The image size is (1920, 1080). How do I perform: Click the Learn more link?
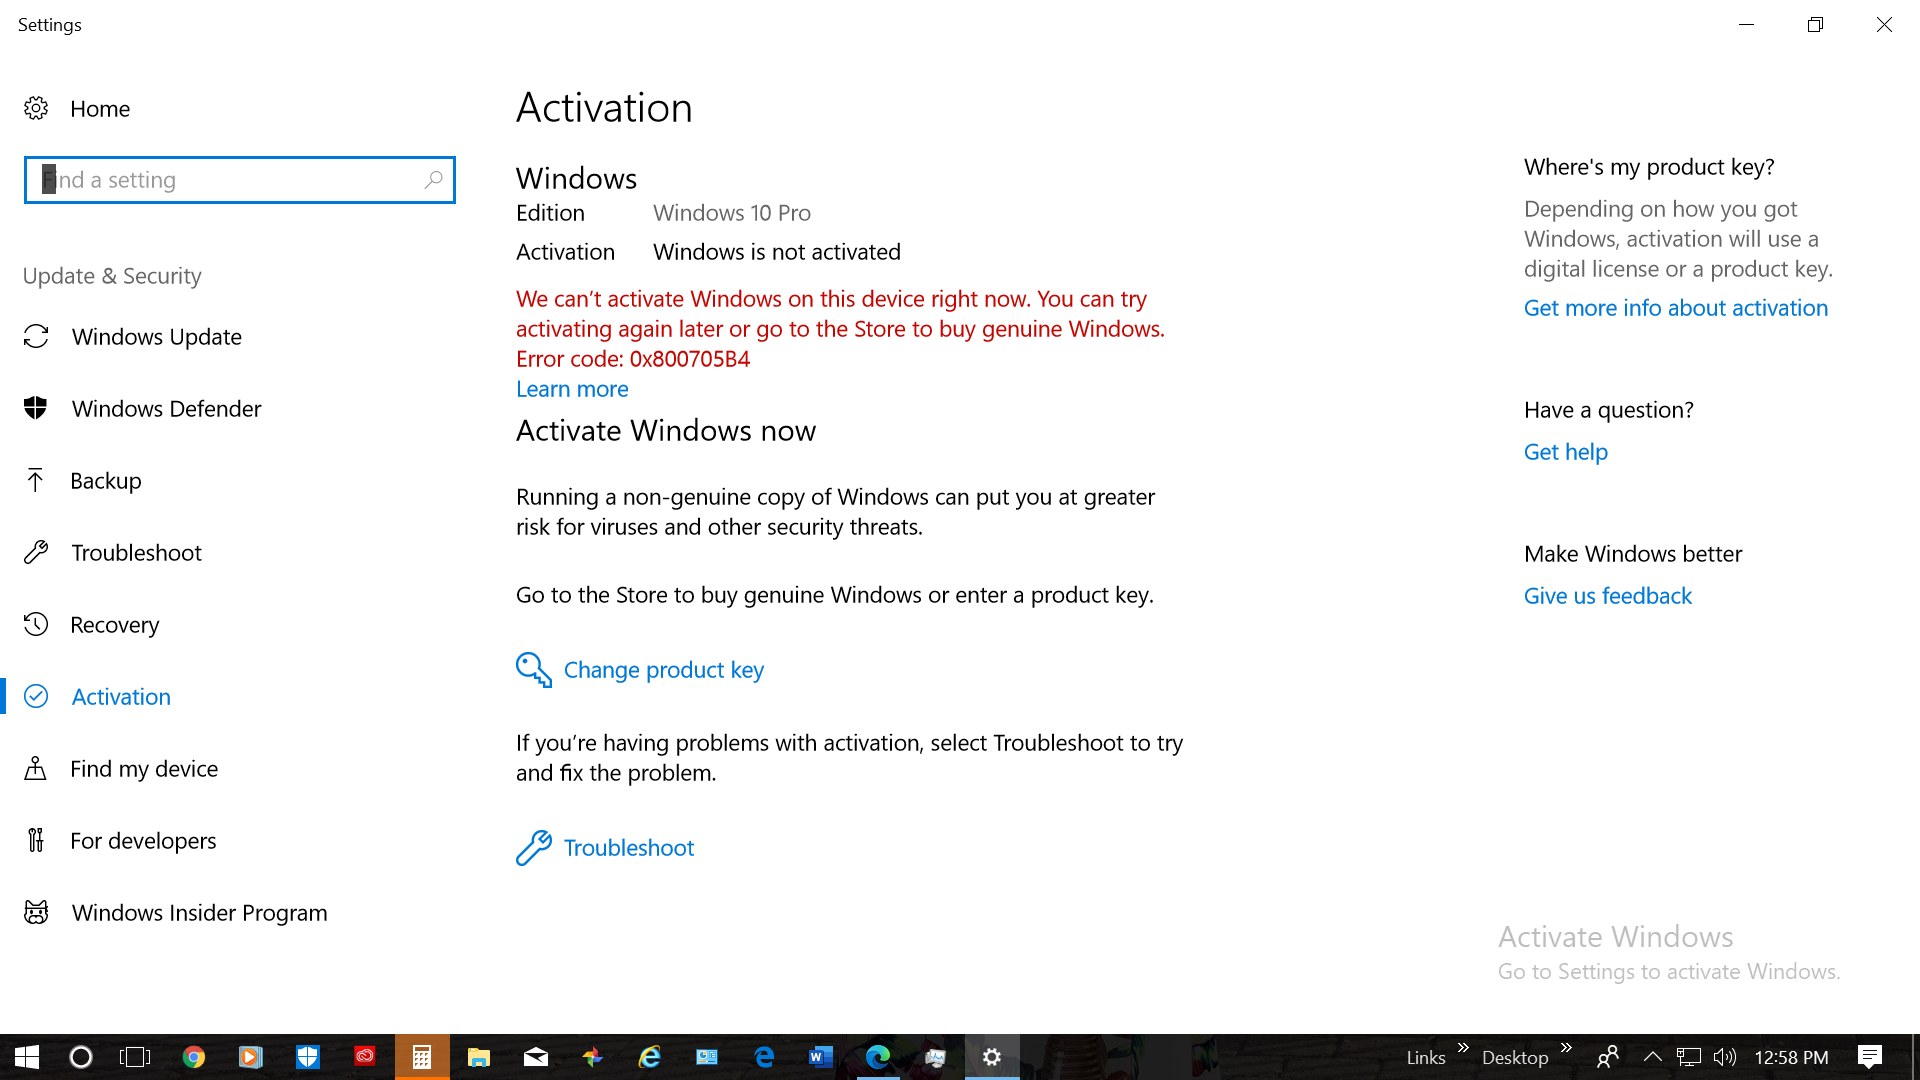tap(572, 389)
